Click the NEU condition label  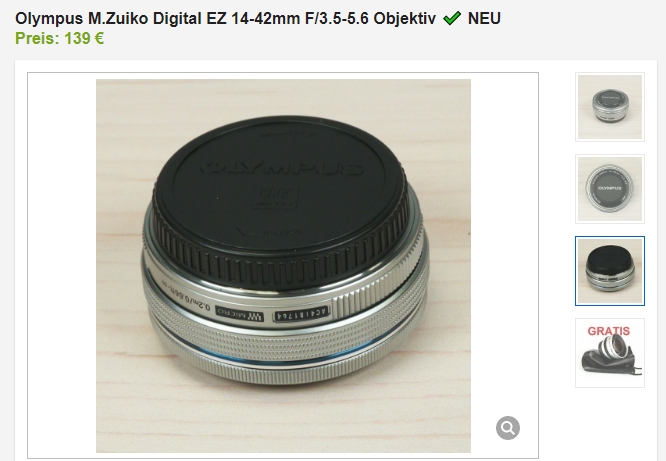[x=484, y=19]
